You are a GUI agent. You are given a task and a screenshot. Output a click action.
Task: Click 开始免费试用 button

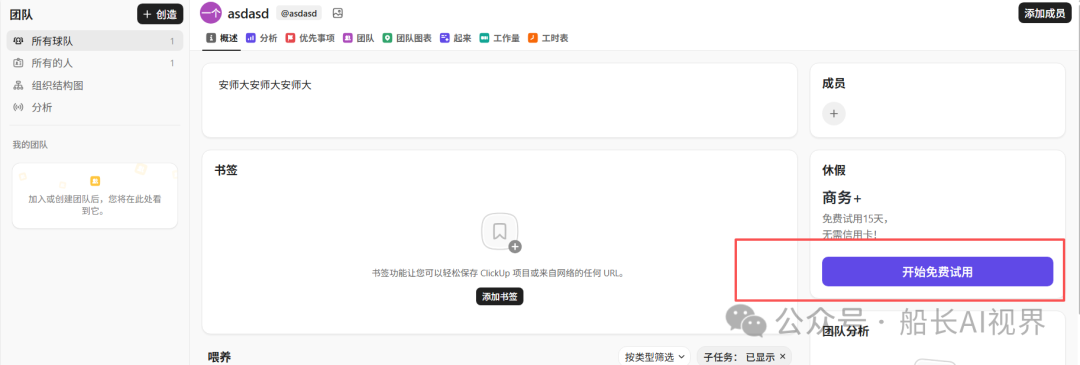[x=937, y=271]
